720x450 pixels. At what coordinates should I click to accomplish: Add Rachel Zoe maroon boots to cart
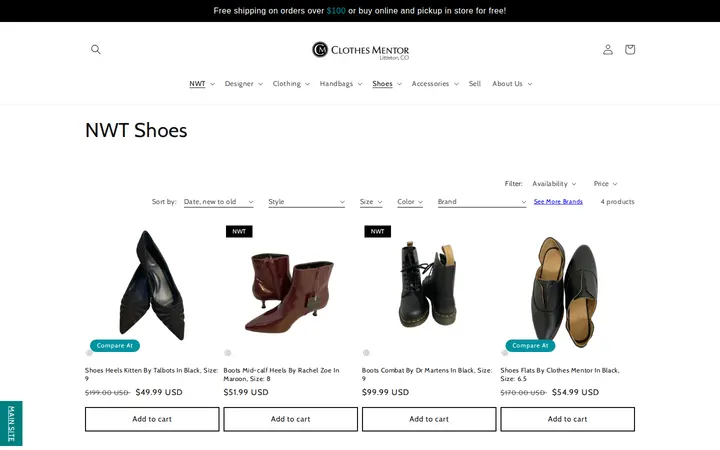pos(291,419)
